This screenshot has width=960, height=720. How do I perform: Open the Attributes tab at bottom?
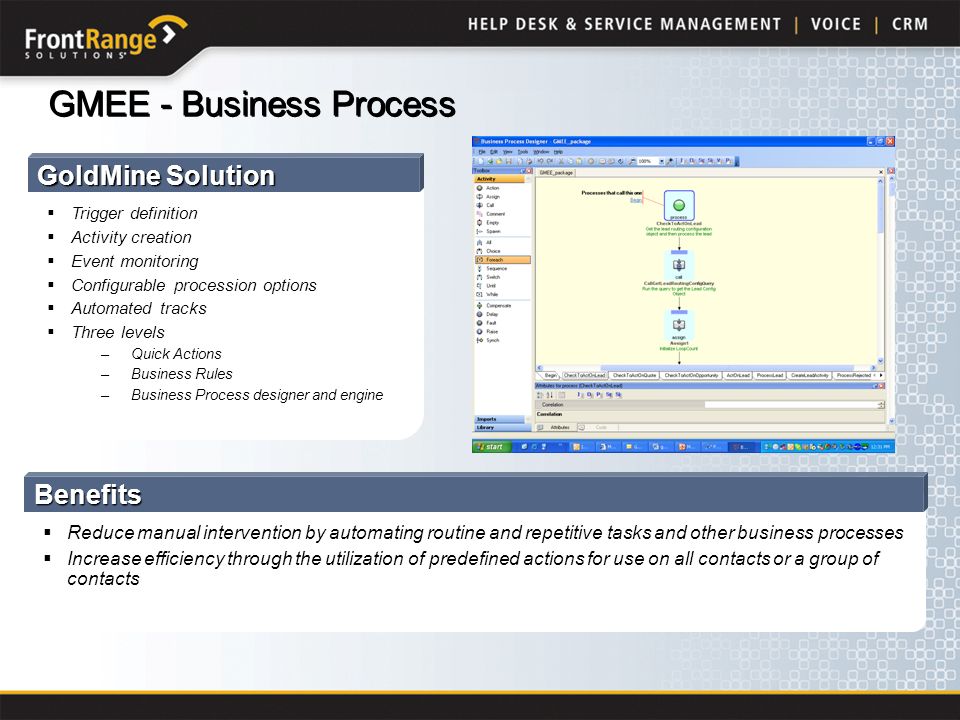point(555,427)
